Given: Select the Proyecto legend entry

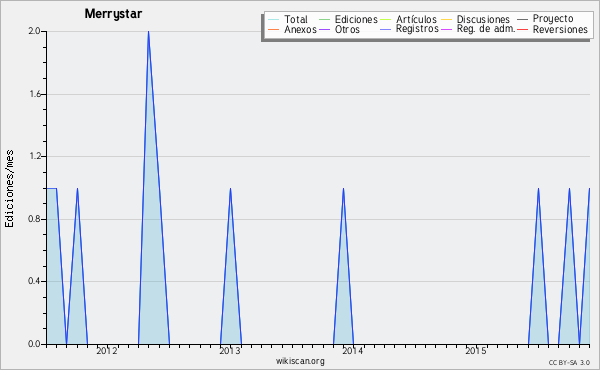Looking at the screenshot, I should 545,18.
